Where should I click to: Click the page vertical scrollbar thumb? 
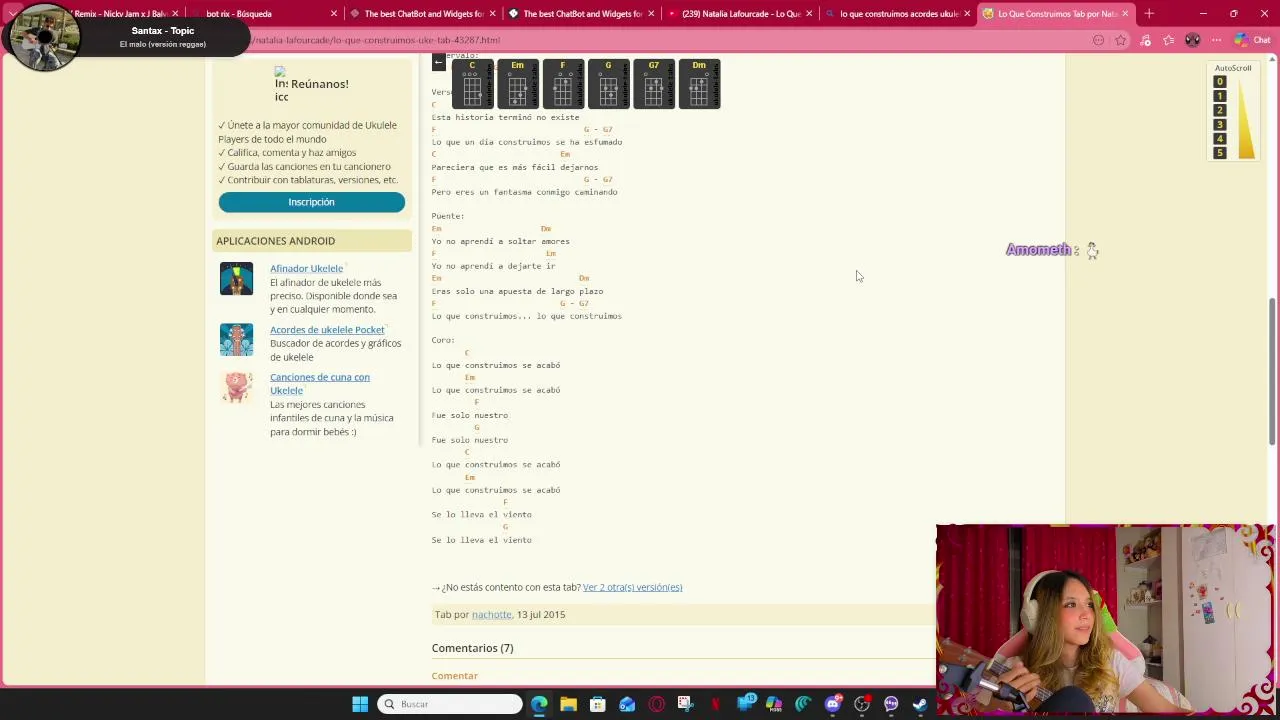tap(1272, 371)
